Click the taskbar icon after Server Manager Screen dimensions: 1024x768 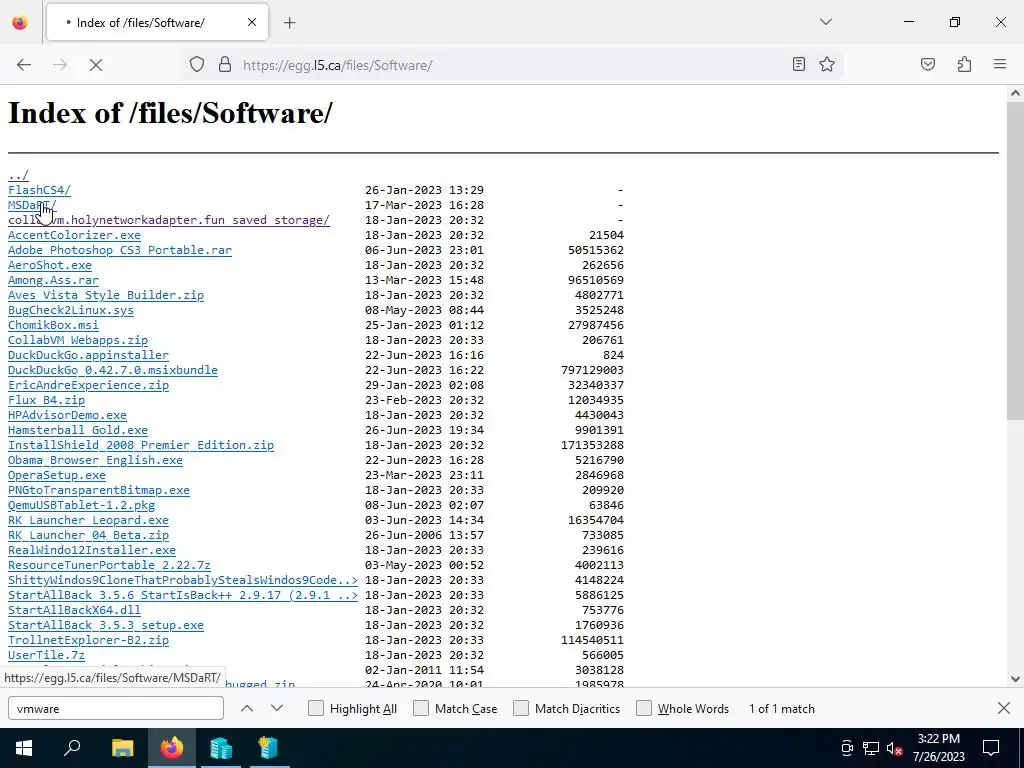click(268, 748)
